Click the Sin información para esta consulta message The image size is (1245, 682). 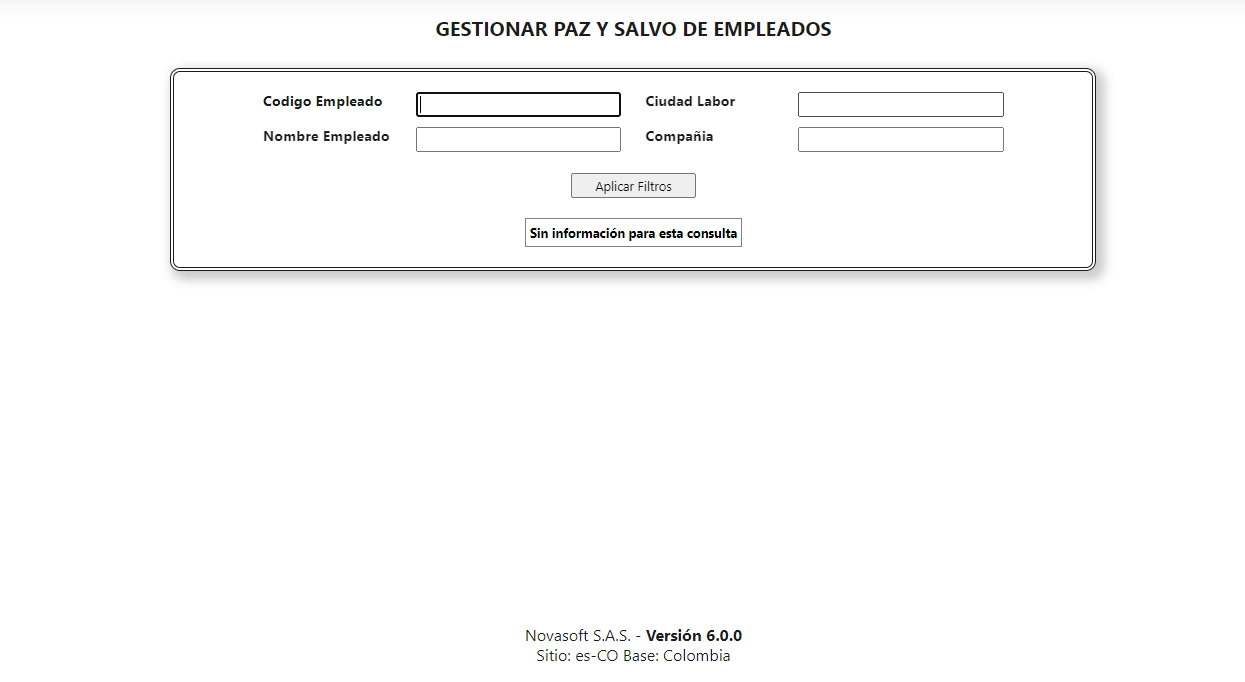633,232
